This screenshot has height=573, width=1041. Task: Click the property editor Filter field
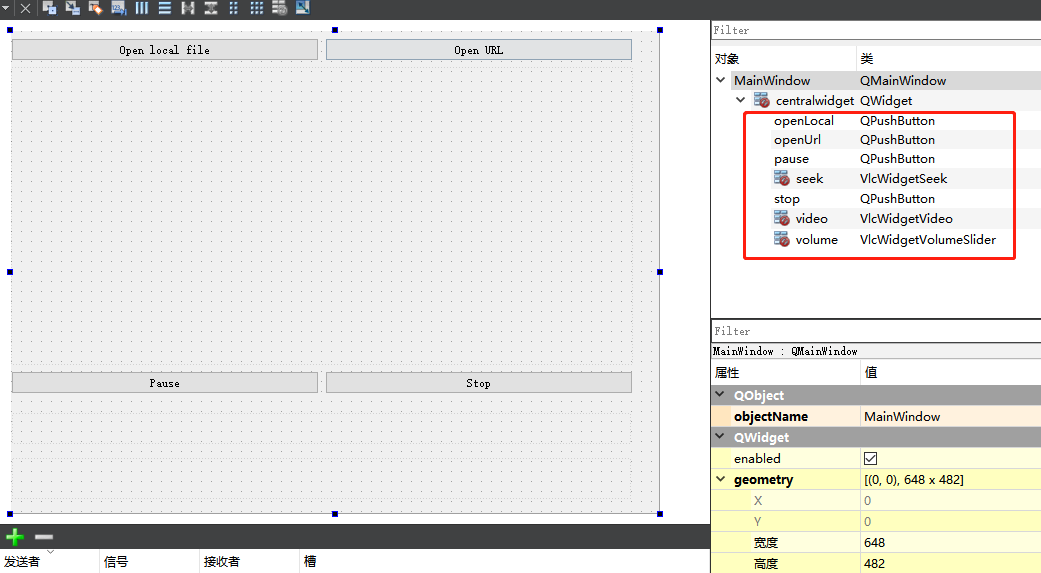pyautogui.click(x=876, y=331)
